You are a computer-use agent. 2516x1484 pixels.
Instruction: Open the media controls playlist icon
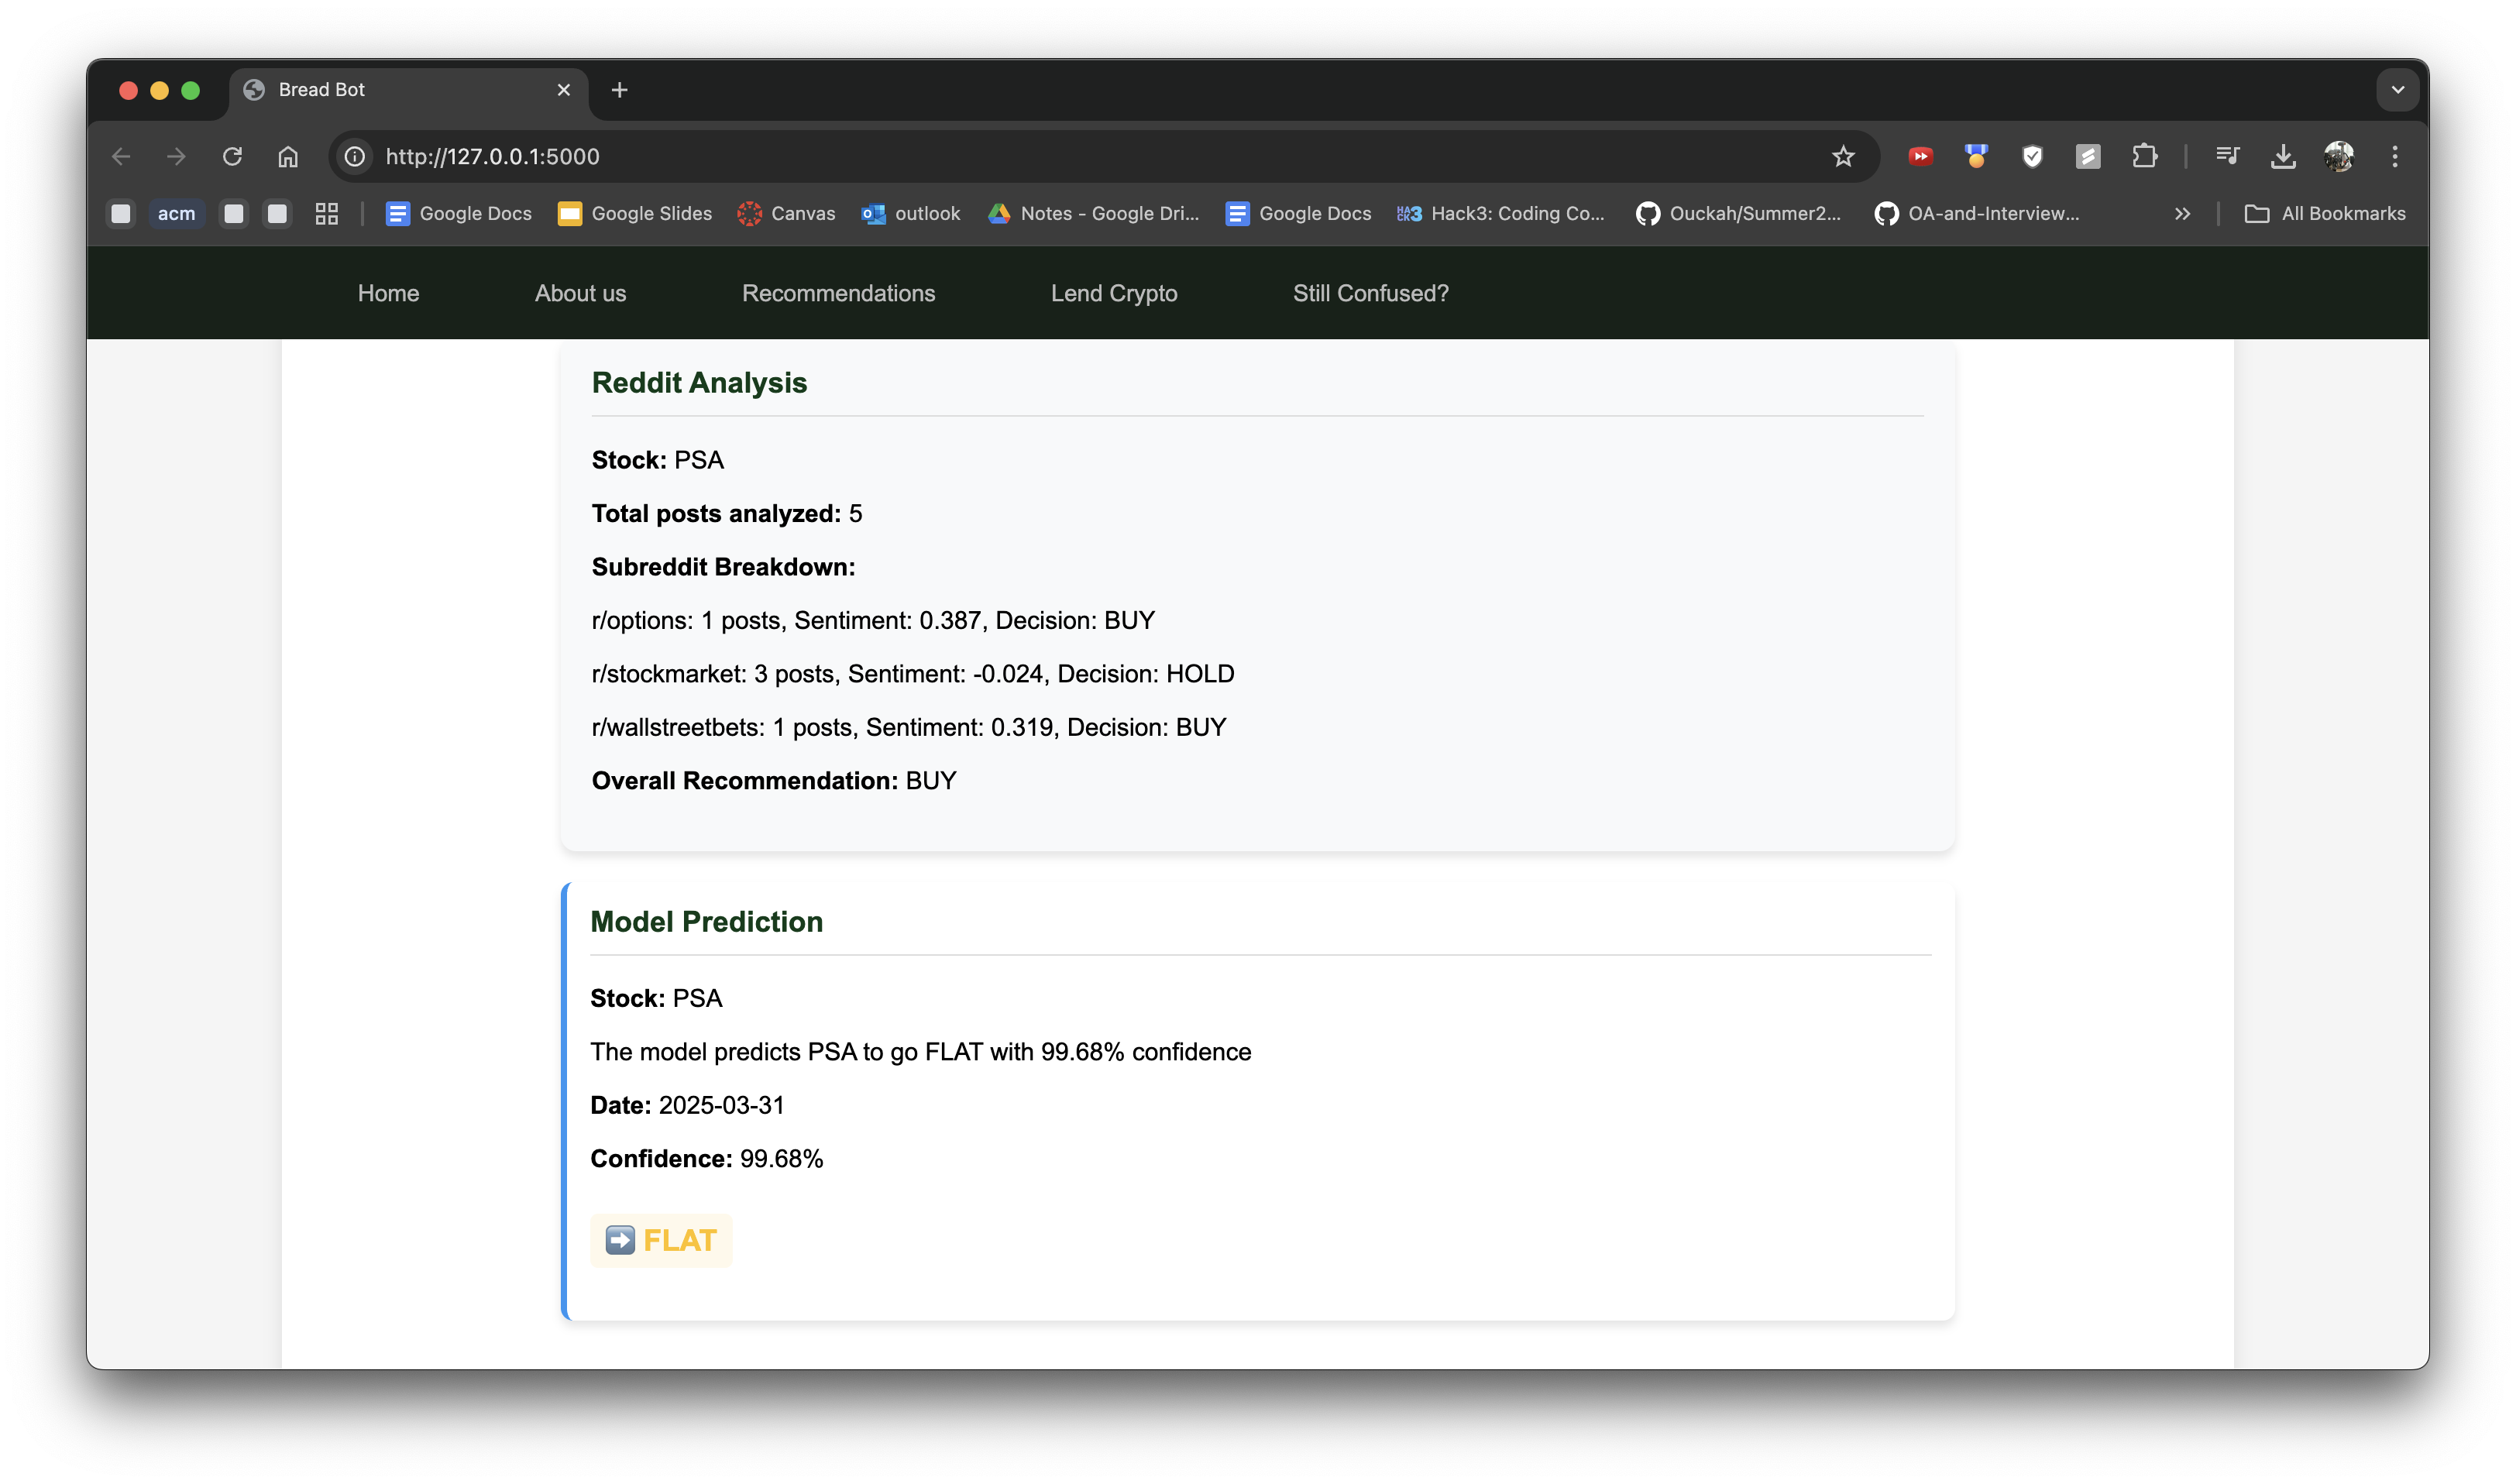click(x=2227, y=156)
